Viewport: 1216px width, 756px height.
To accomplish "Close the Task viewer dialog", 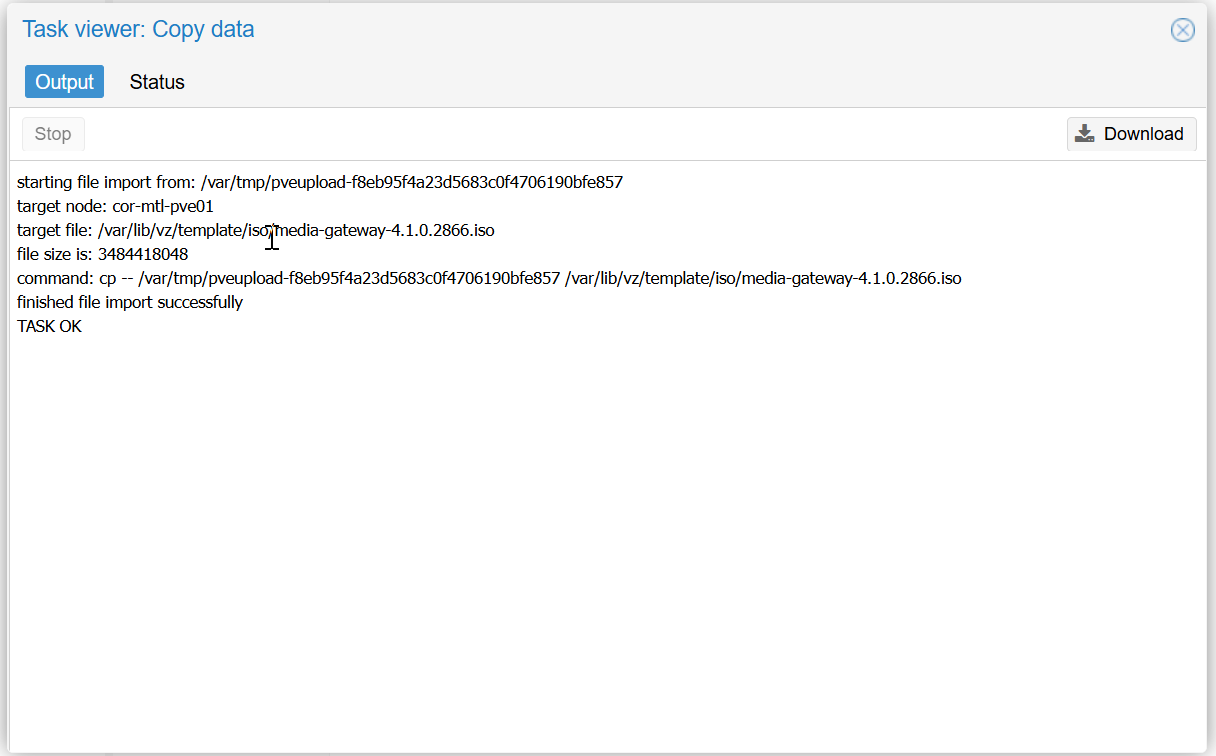I will 1183,30.
